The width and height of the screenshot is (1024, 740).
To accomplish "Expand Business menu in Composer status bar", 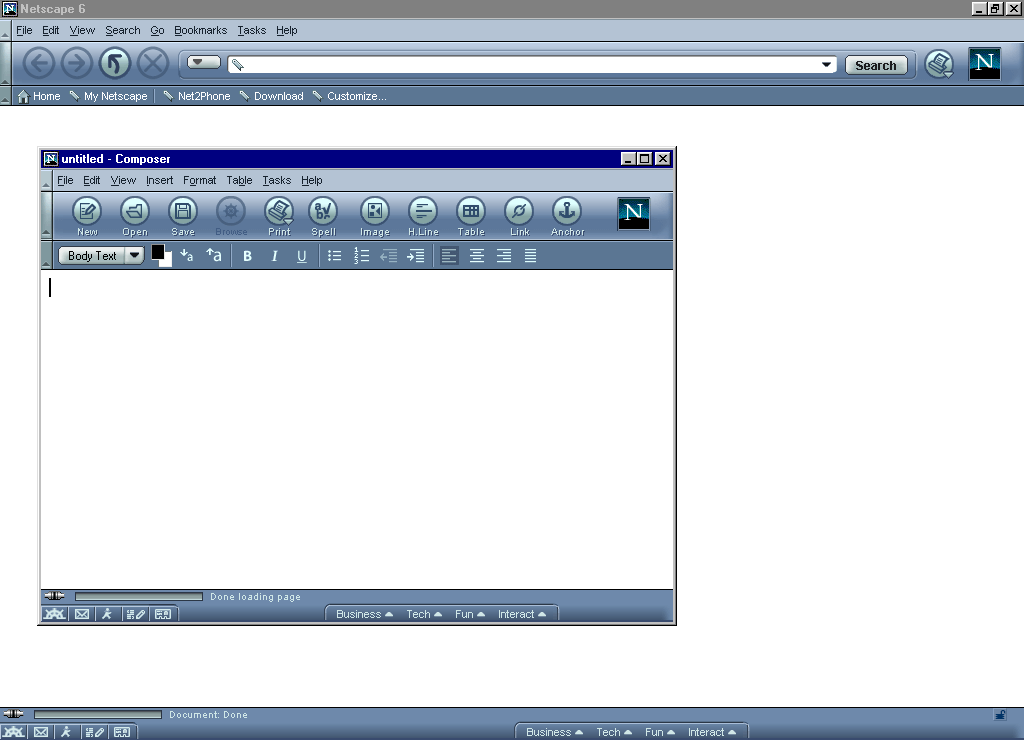I will (x=364, y=614).
